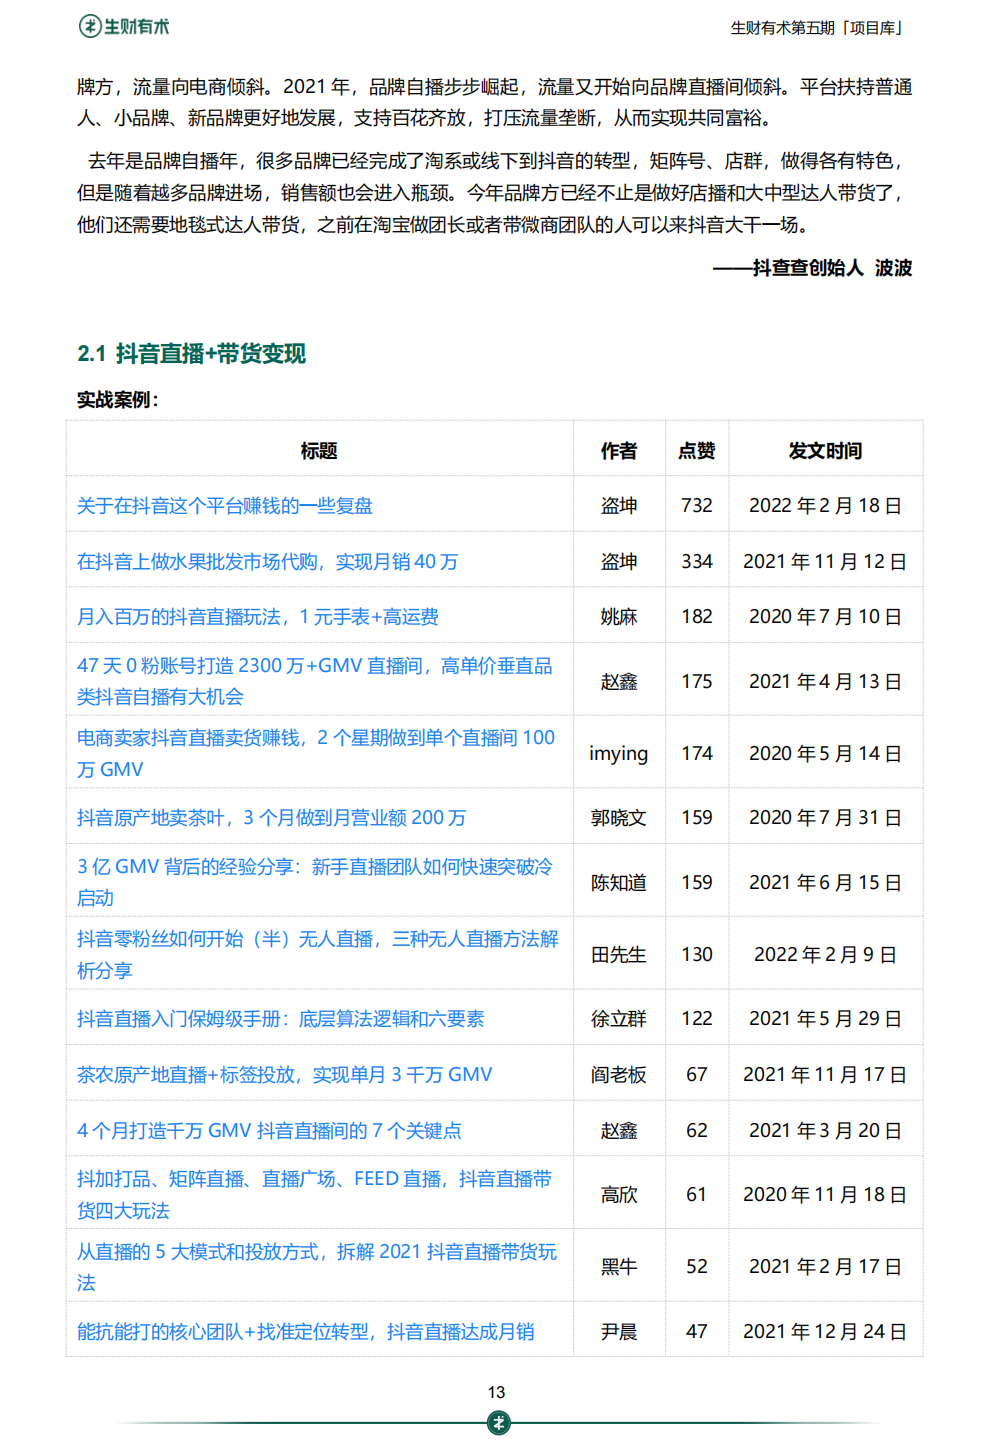982x1447 pixels.
Task: Click date 2021年3月20日
Action: (825, 1131)
